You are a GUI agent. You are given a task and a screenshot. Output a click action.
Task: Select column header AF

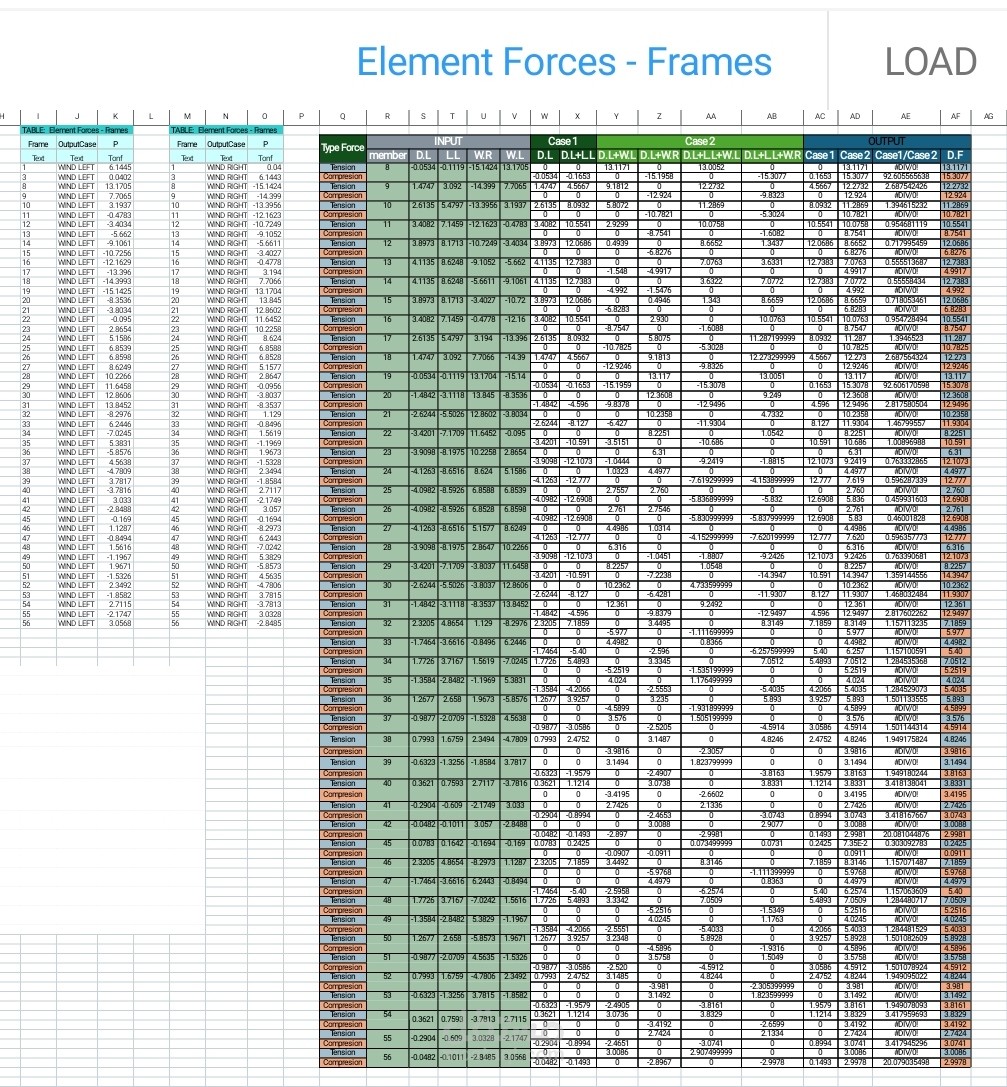click(x=955, y=116)
